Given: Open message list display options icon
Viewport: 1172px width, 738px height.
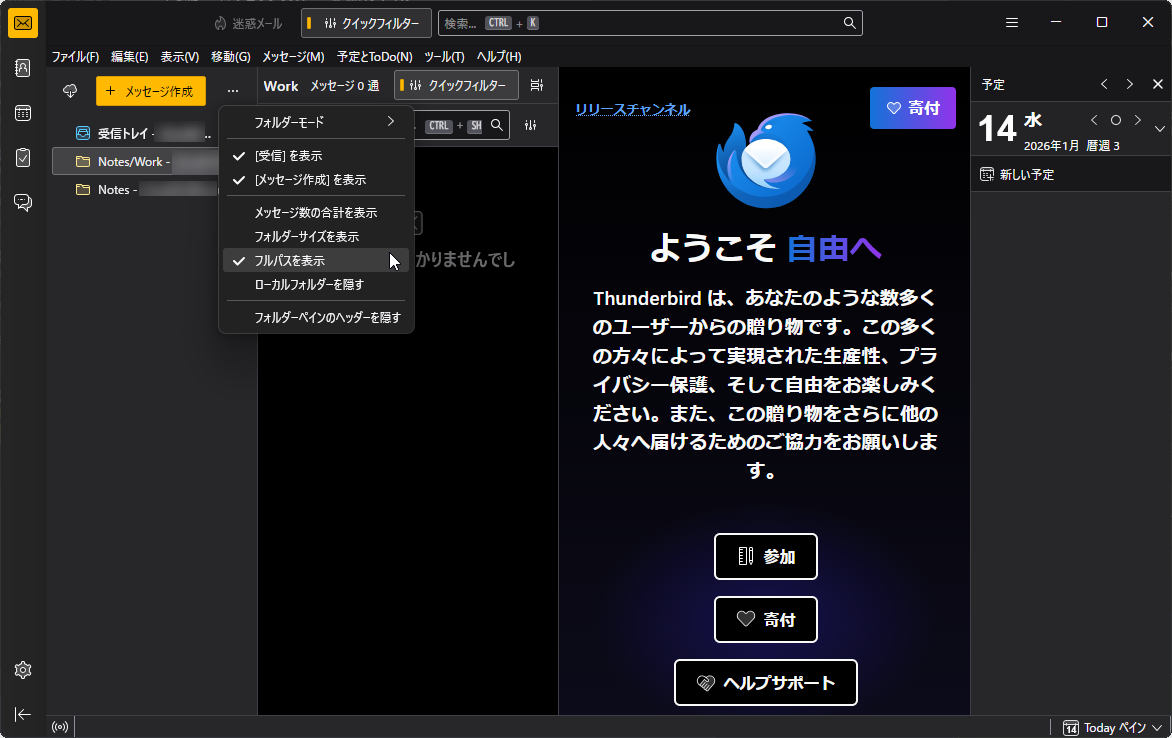Looking at the screenshot, I should [x=537, y=85].
